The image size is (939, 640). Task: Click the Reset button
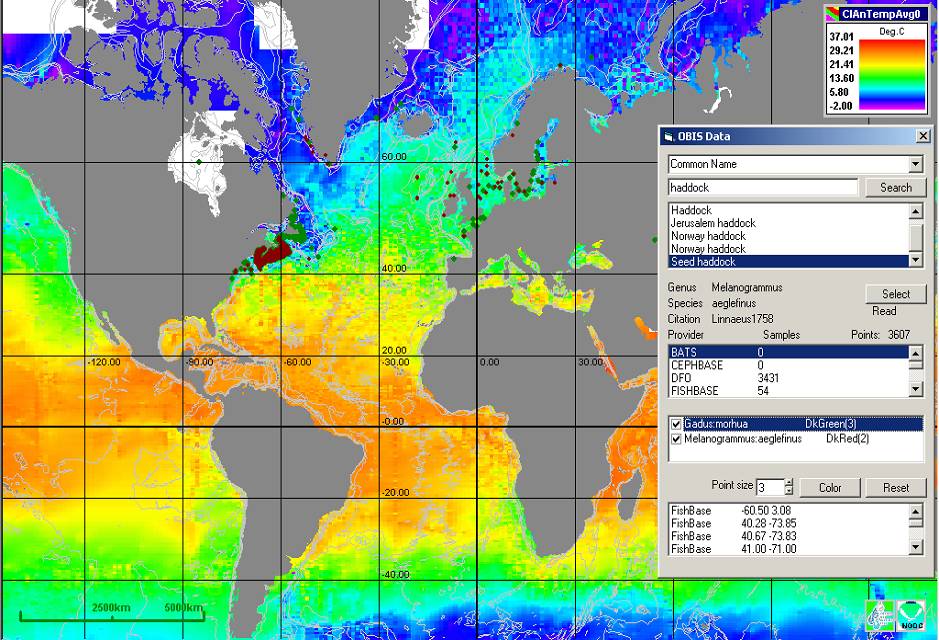(x=895, y=487)
